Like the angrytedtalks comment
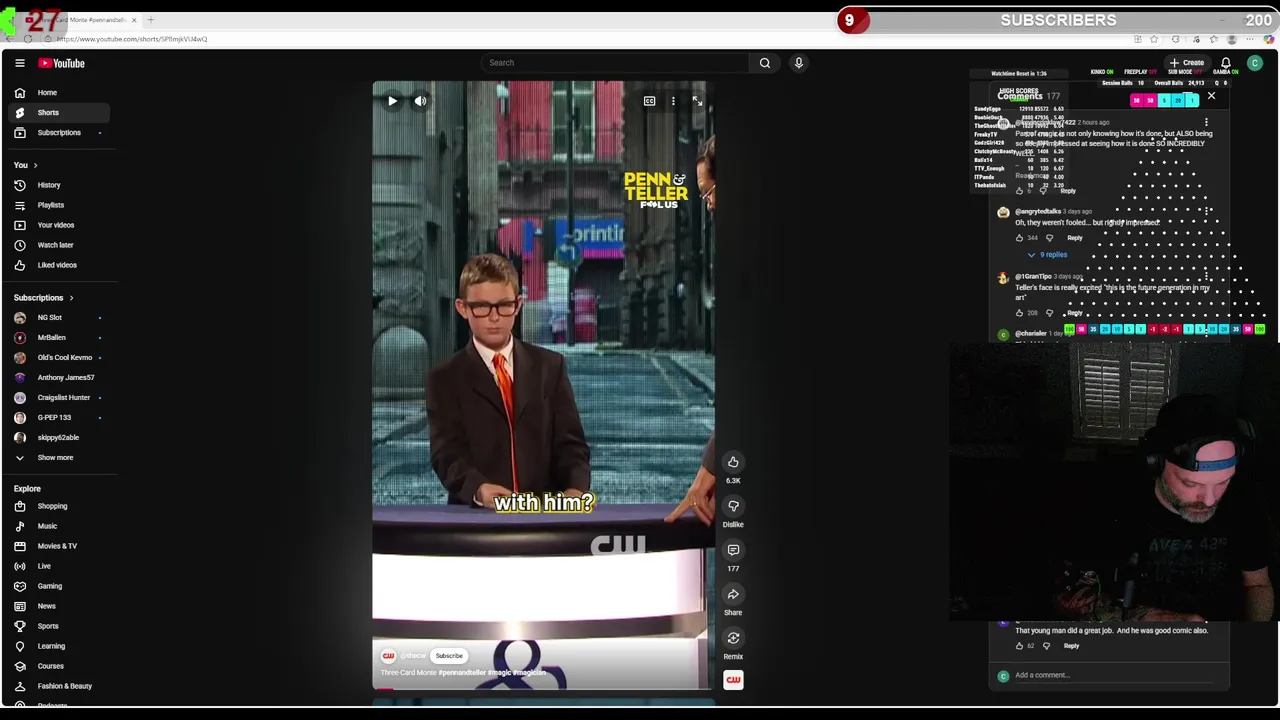 coord(1019,238)
